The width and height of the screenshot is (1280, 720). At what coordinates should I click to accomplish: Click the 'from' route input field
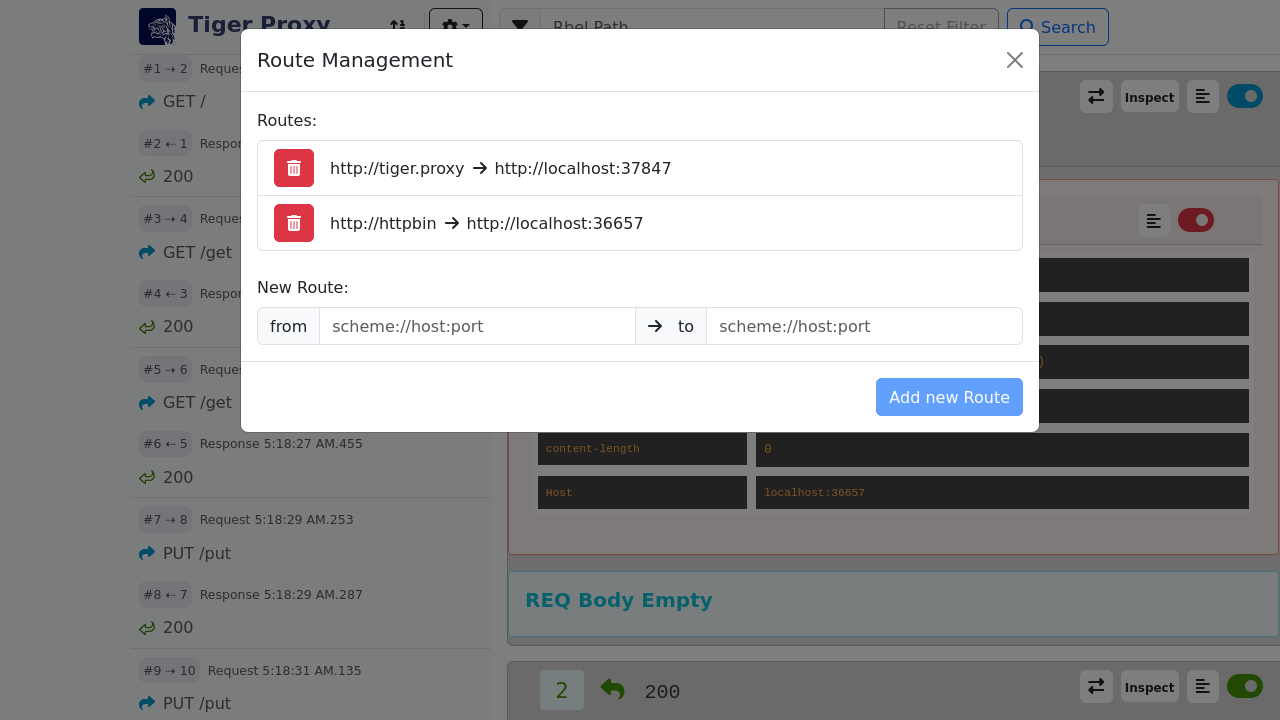click(x=477, y=326)
